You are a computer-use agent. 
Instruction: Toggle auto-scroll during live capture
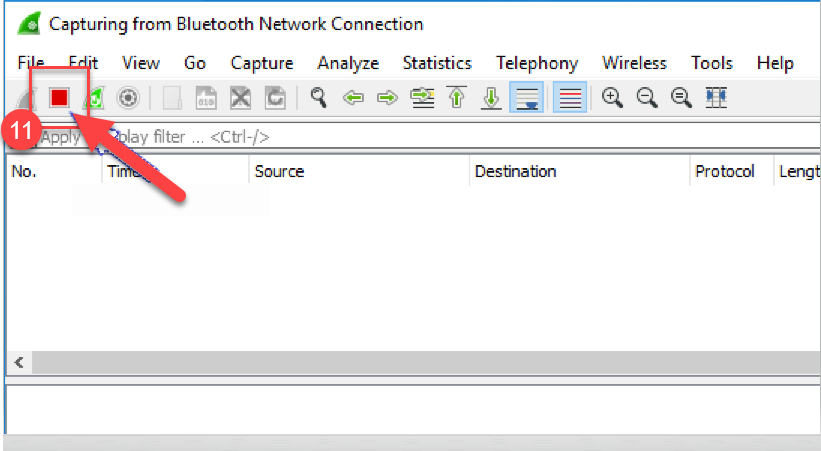(526, 98)
